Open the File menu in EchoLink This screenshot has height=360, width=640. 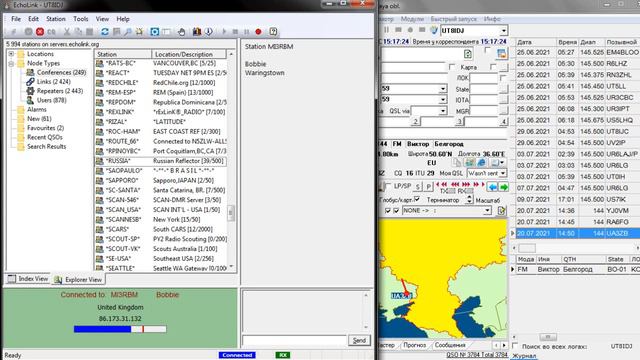pos(16,19)
